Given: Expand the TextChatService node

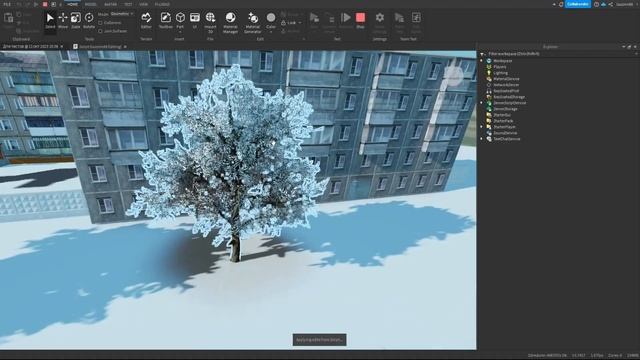Looking at the screenshot, I should coord(482,139).
